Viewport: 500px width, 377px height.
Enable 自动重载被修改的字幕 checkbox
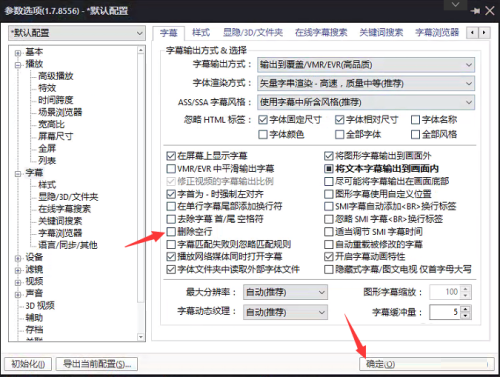tap(329, 244)
